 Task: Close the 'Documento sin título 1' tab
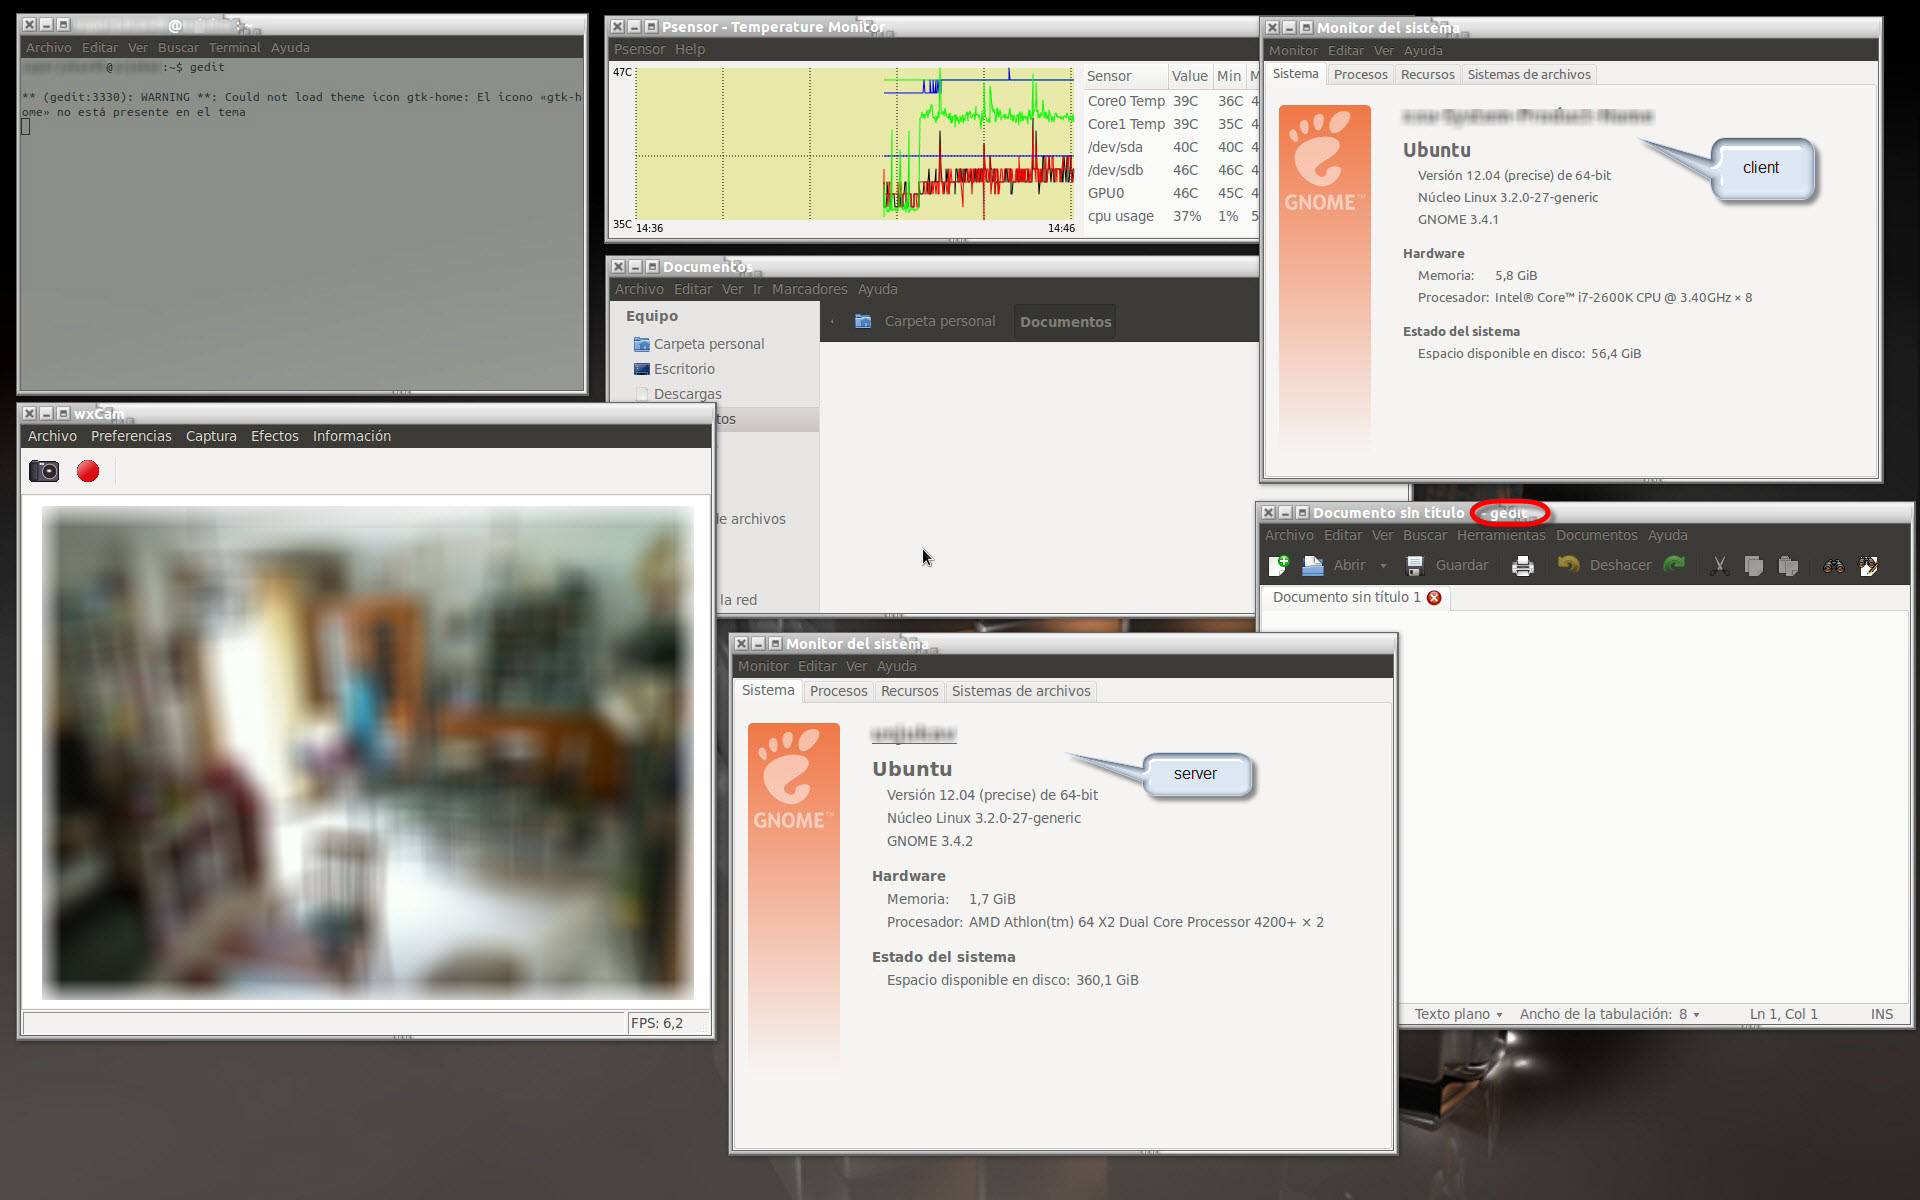click(x=1434, y=597)
